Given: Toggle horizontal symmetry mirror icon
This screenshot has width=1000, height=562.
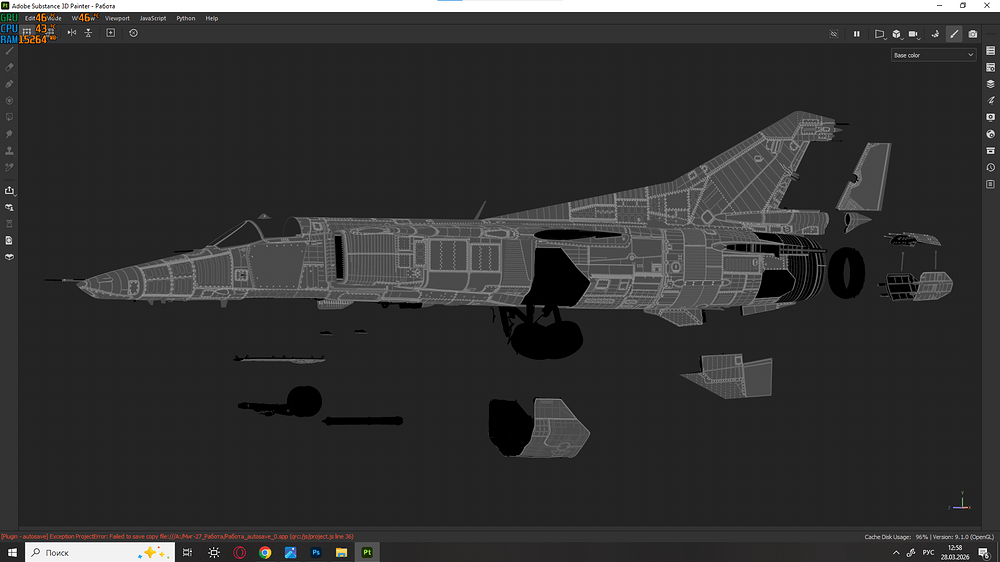Looking at the screenshot, I should pyautogui.click(x=71, y=33).
